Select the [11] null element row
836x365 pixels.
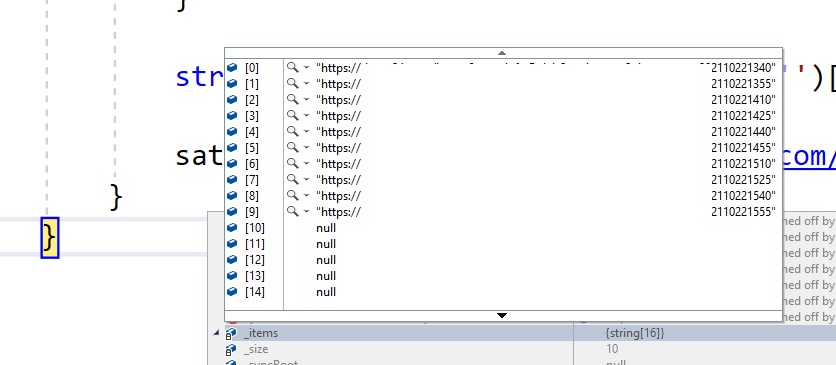[503, 244]
